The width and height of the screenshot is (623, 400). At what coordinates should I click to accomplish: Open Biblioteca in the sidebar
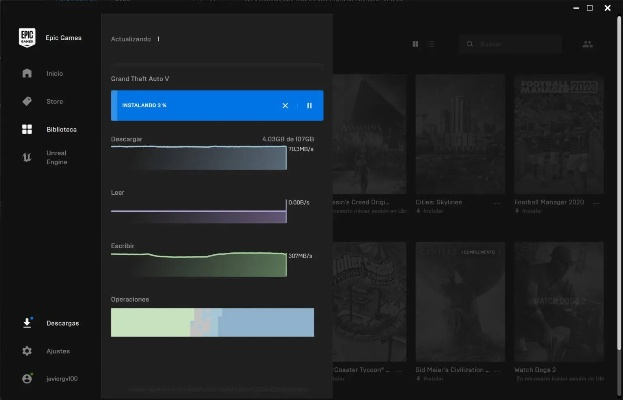pyautogui.click(x=62, y=129)
